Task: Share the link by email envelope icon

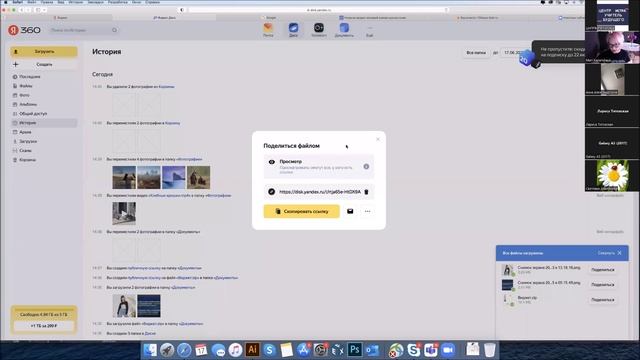Action: [350, 211]
